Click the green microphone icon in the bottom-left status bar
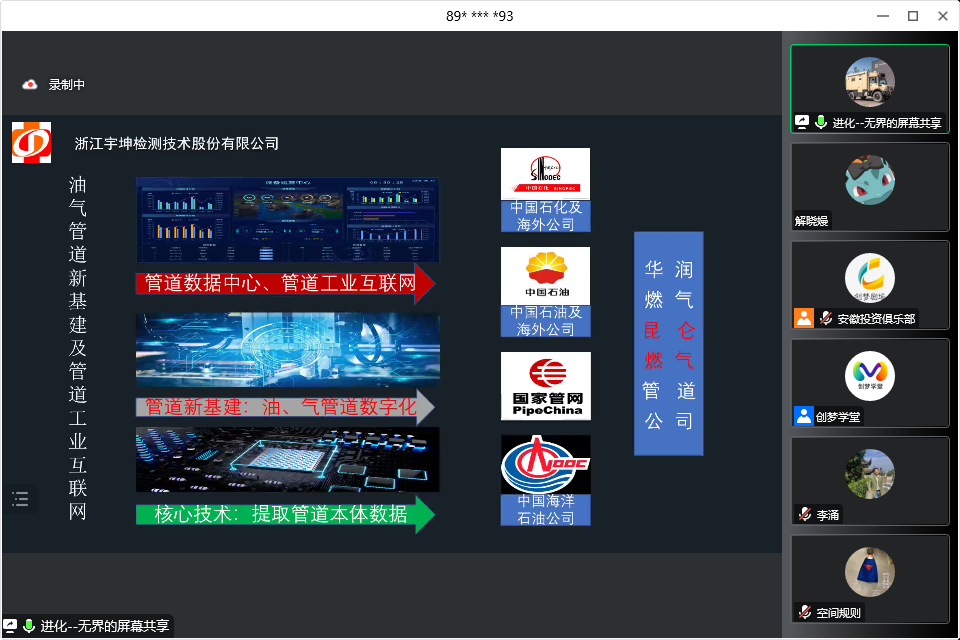The image size is (960, 640). (x=29, y=626)
